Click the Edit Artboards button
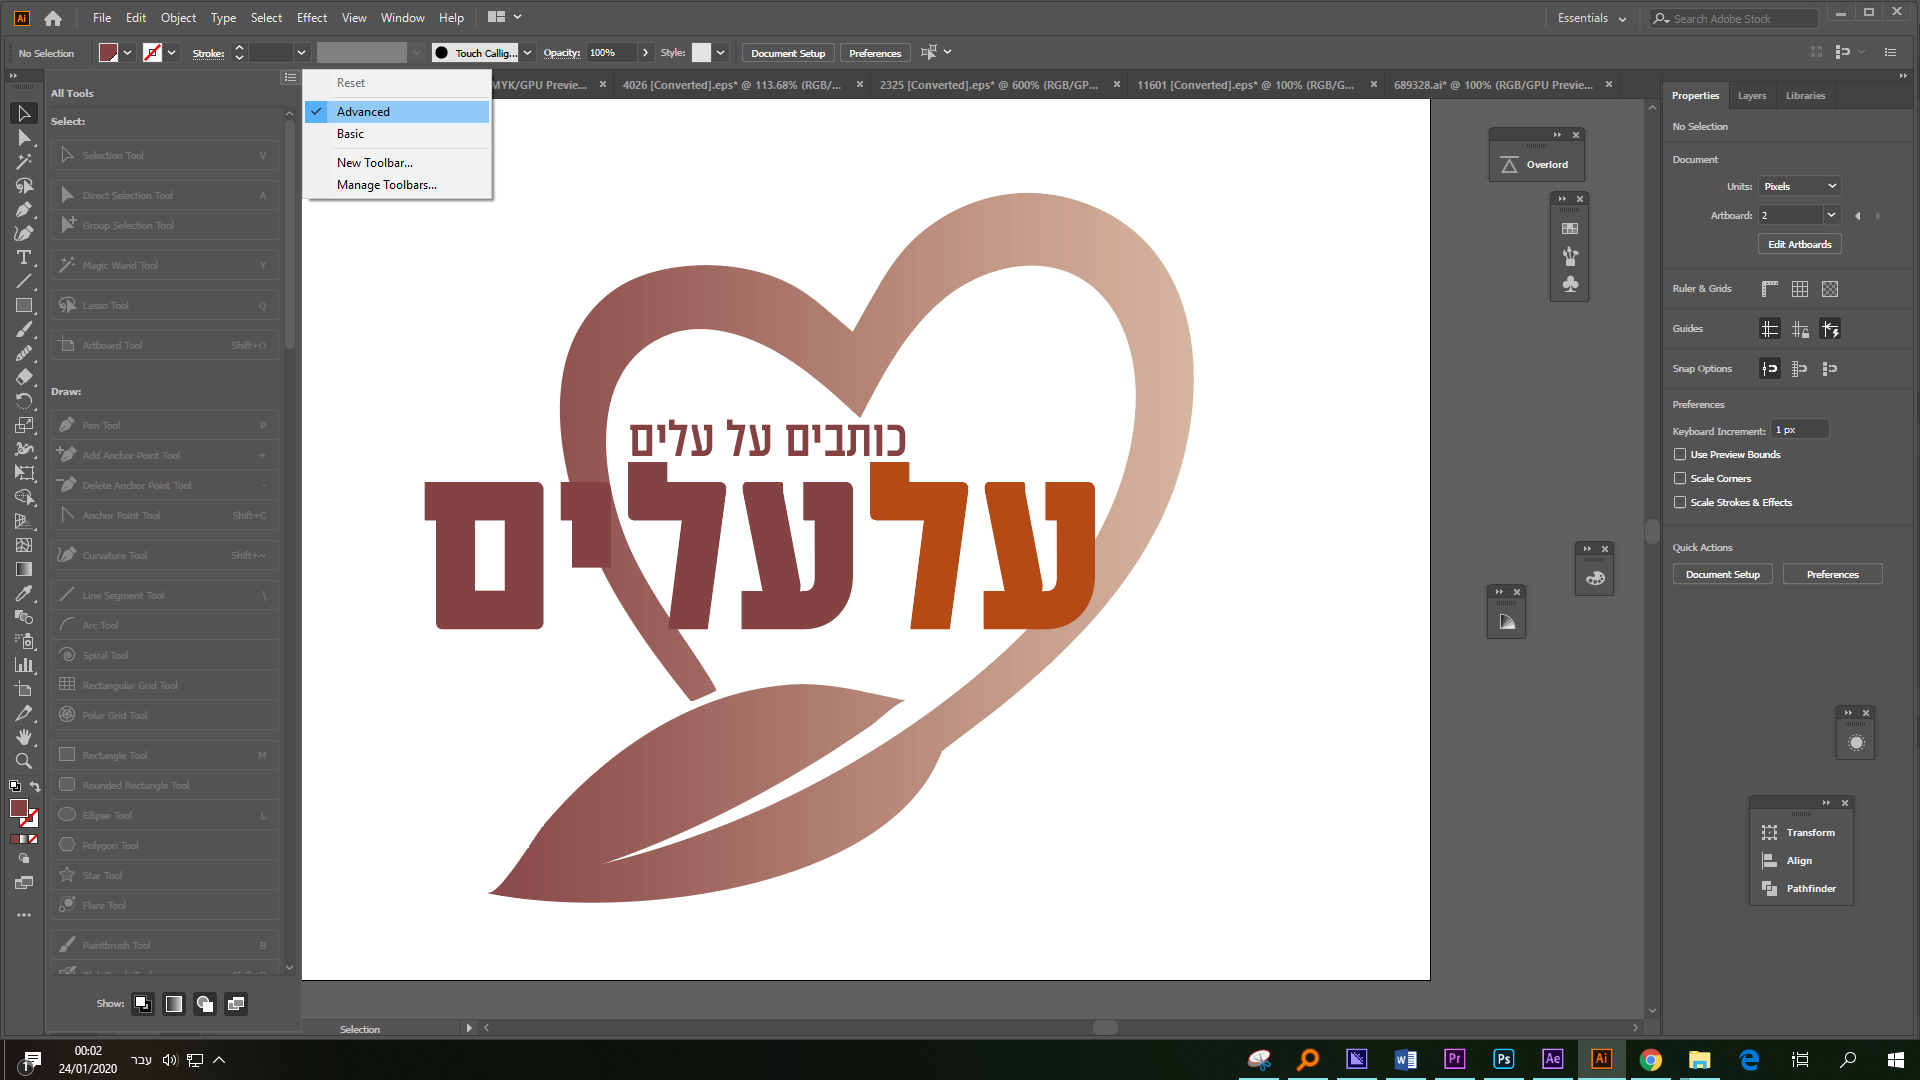 [x=1799, y=243]
